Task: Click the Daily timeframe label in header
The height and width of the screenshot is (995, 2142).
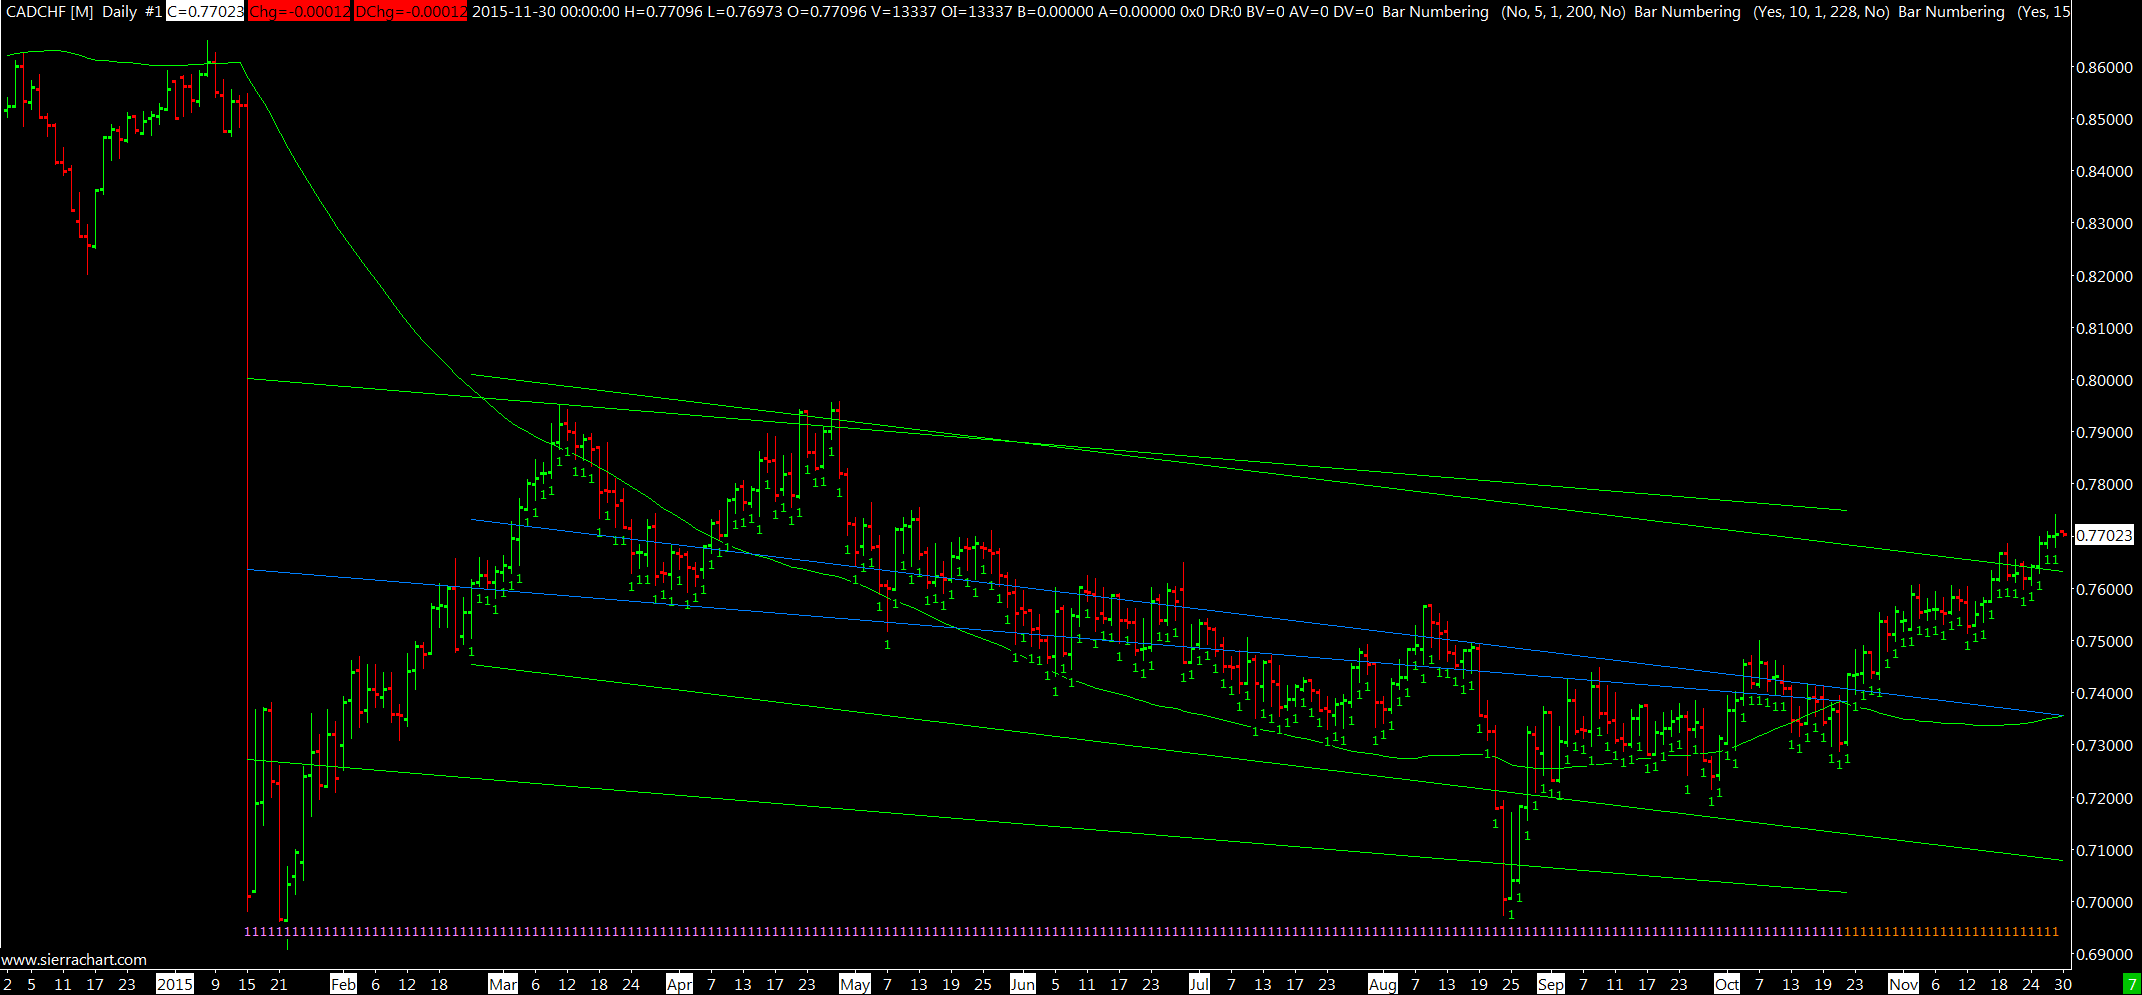Action: [x=120, y=12]
